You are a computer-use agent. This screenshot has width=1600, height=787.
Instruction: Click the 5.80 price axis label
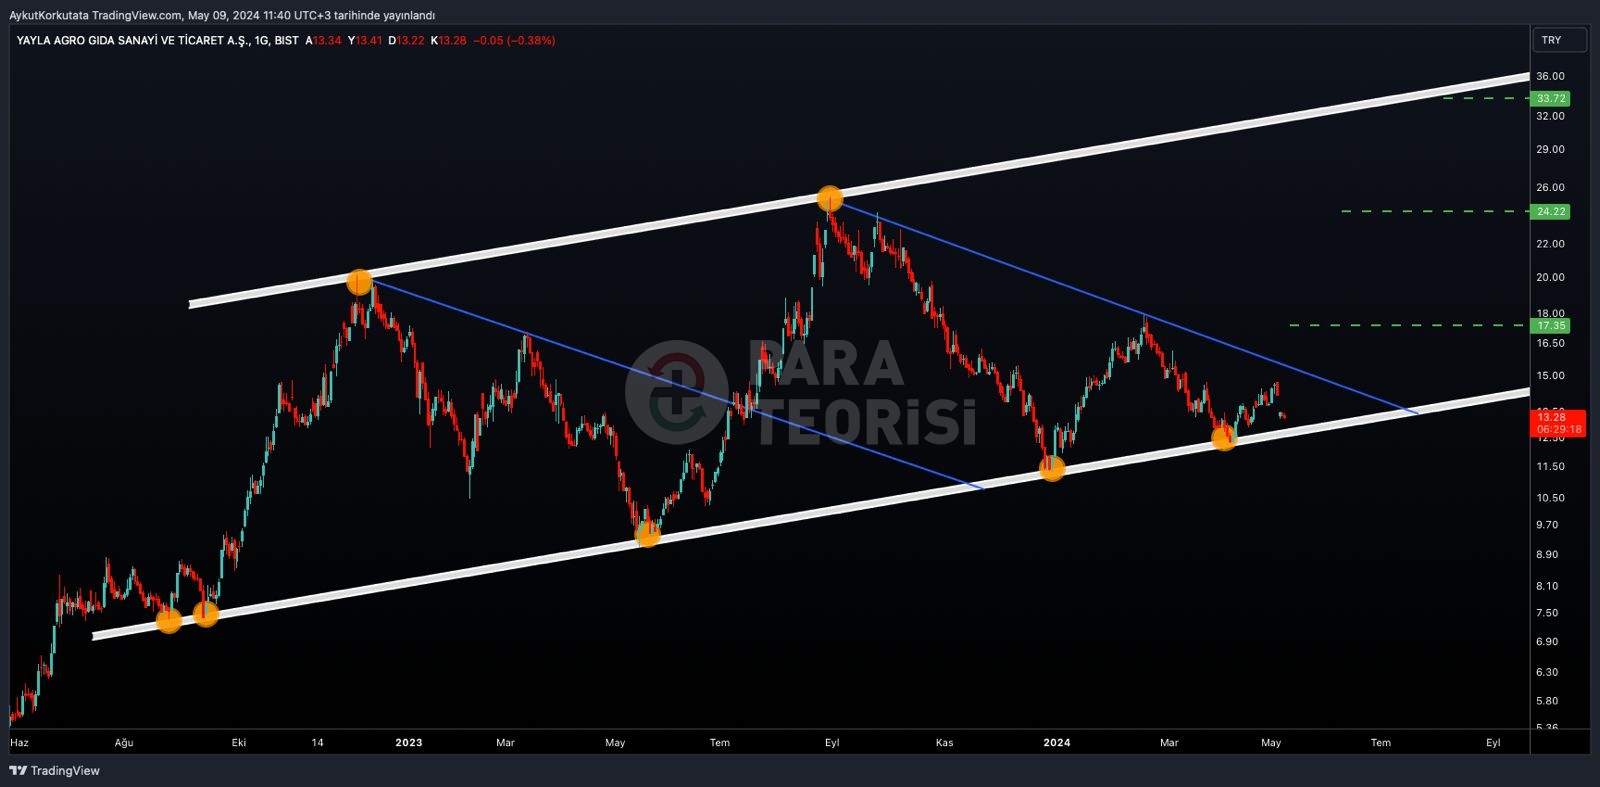click(1547, 701)
